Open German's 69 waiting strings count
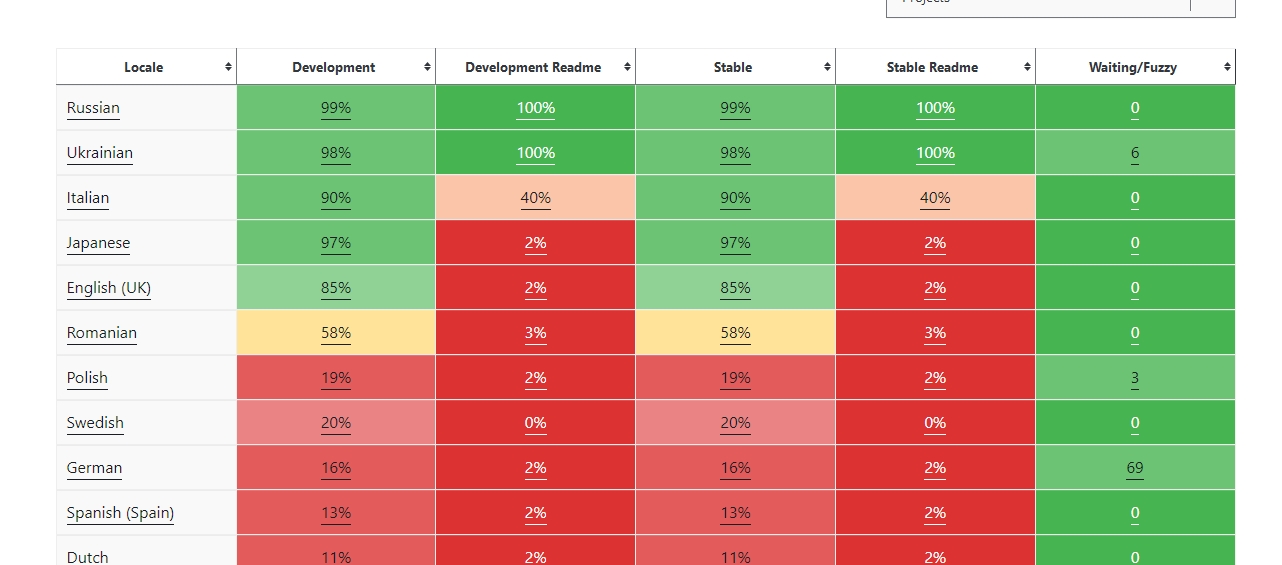Viewport: 1282px width, 565px height. [x=1134, y=468]
